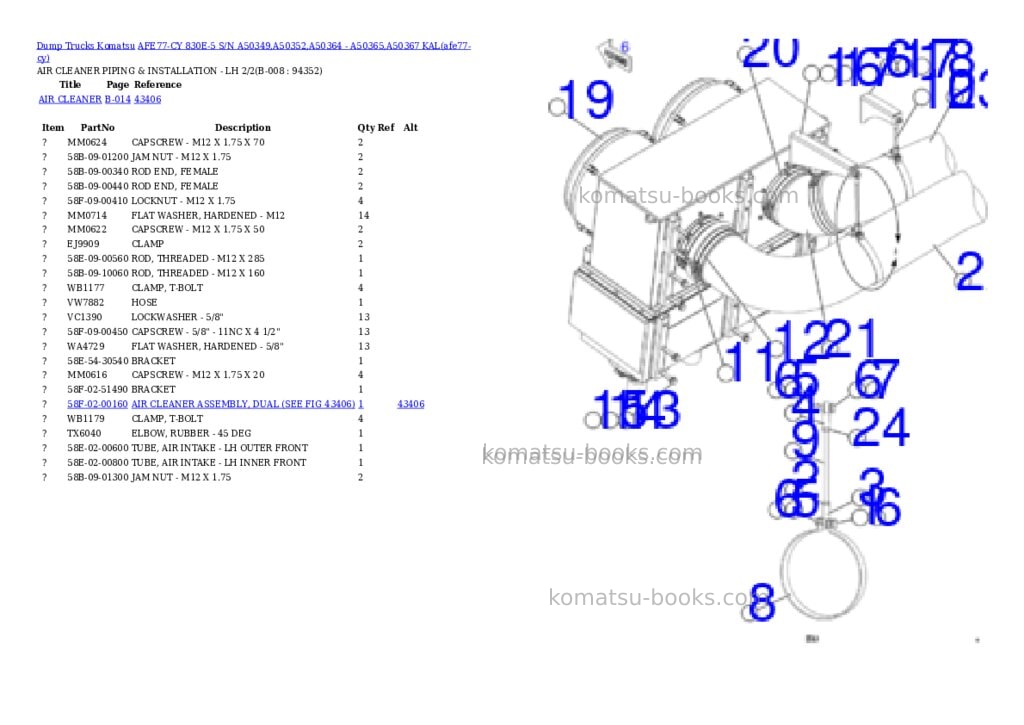
Task: Select LOCKWASHER - 5/8" description
Action: click(178, 317)
